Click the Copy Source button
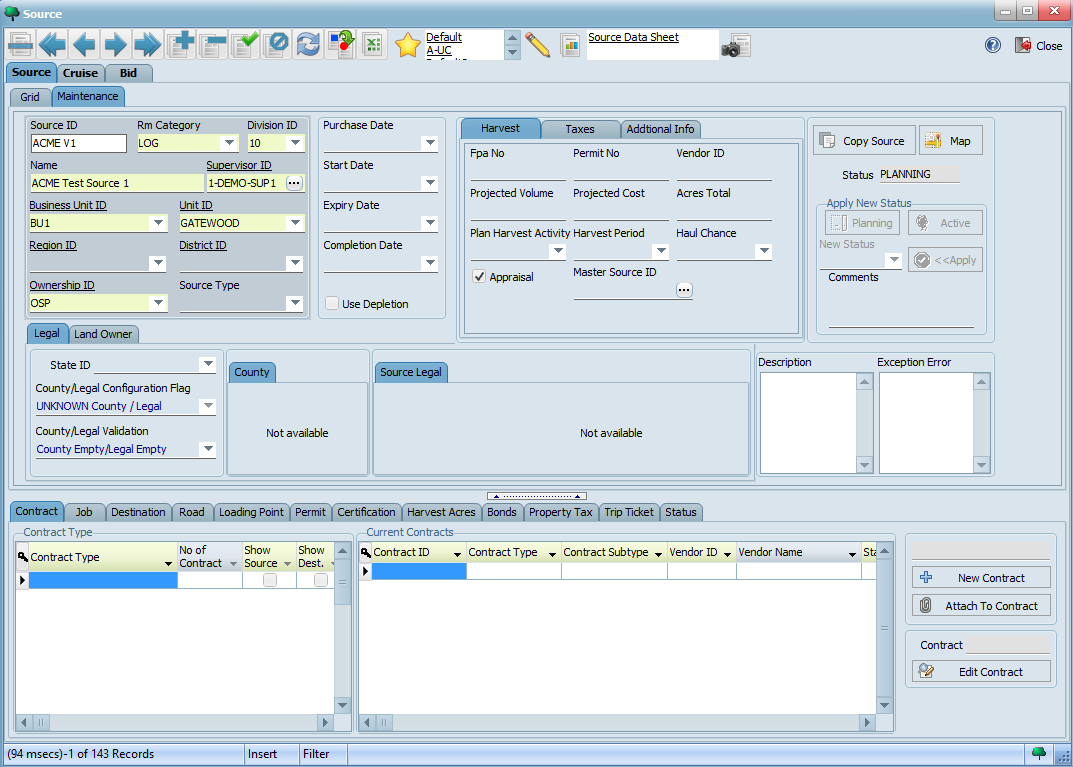The height and width of the screenshot is (767, 1073). click(x=864, y=141)
